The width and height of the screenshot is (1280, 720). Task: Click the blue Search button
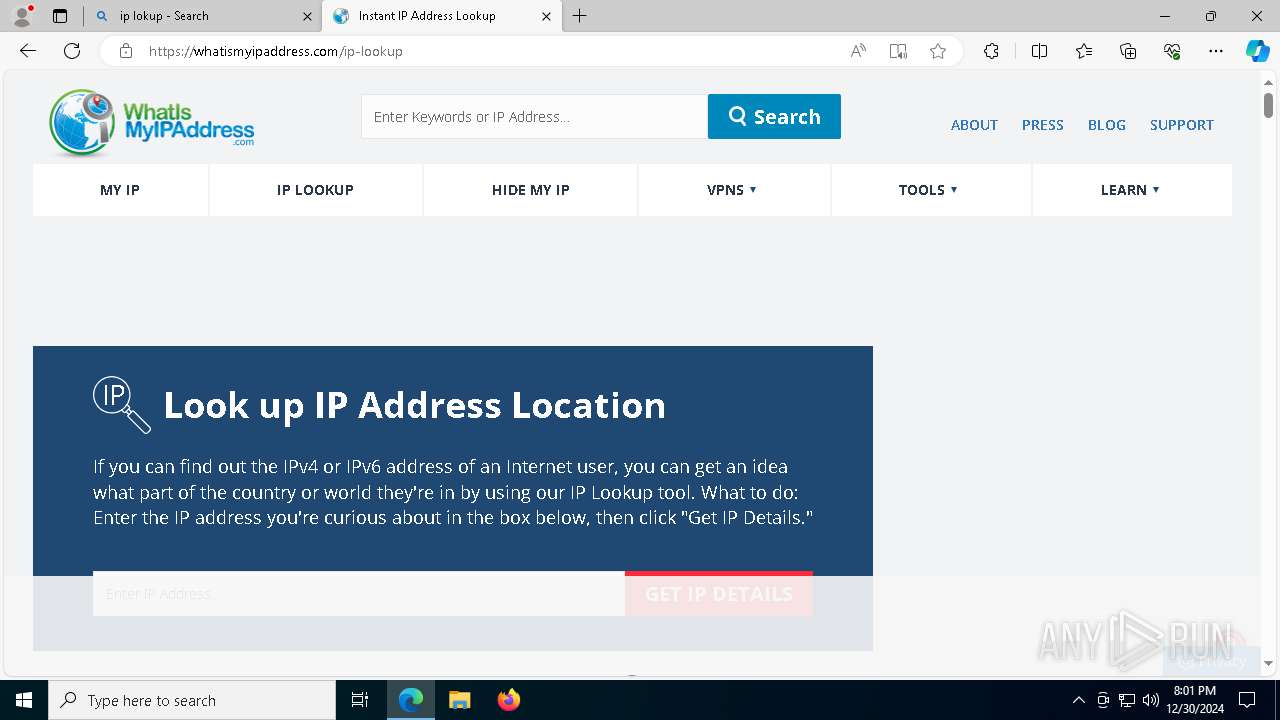coord(774,116)
